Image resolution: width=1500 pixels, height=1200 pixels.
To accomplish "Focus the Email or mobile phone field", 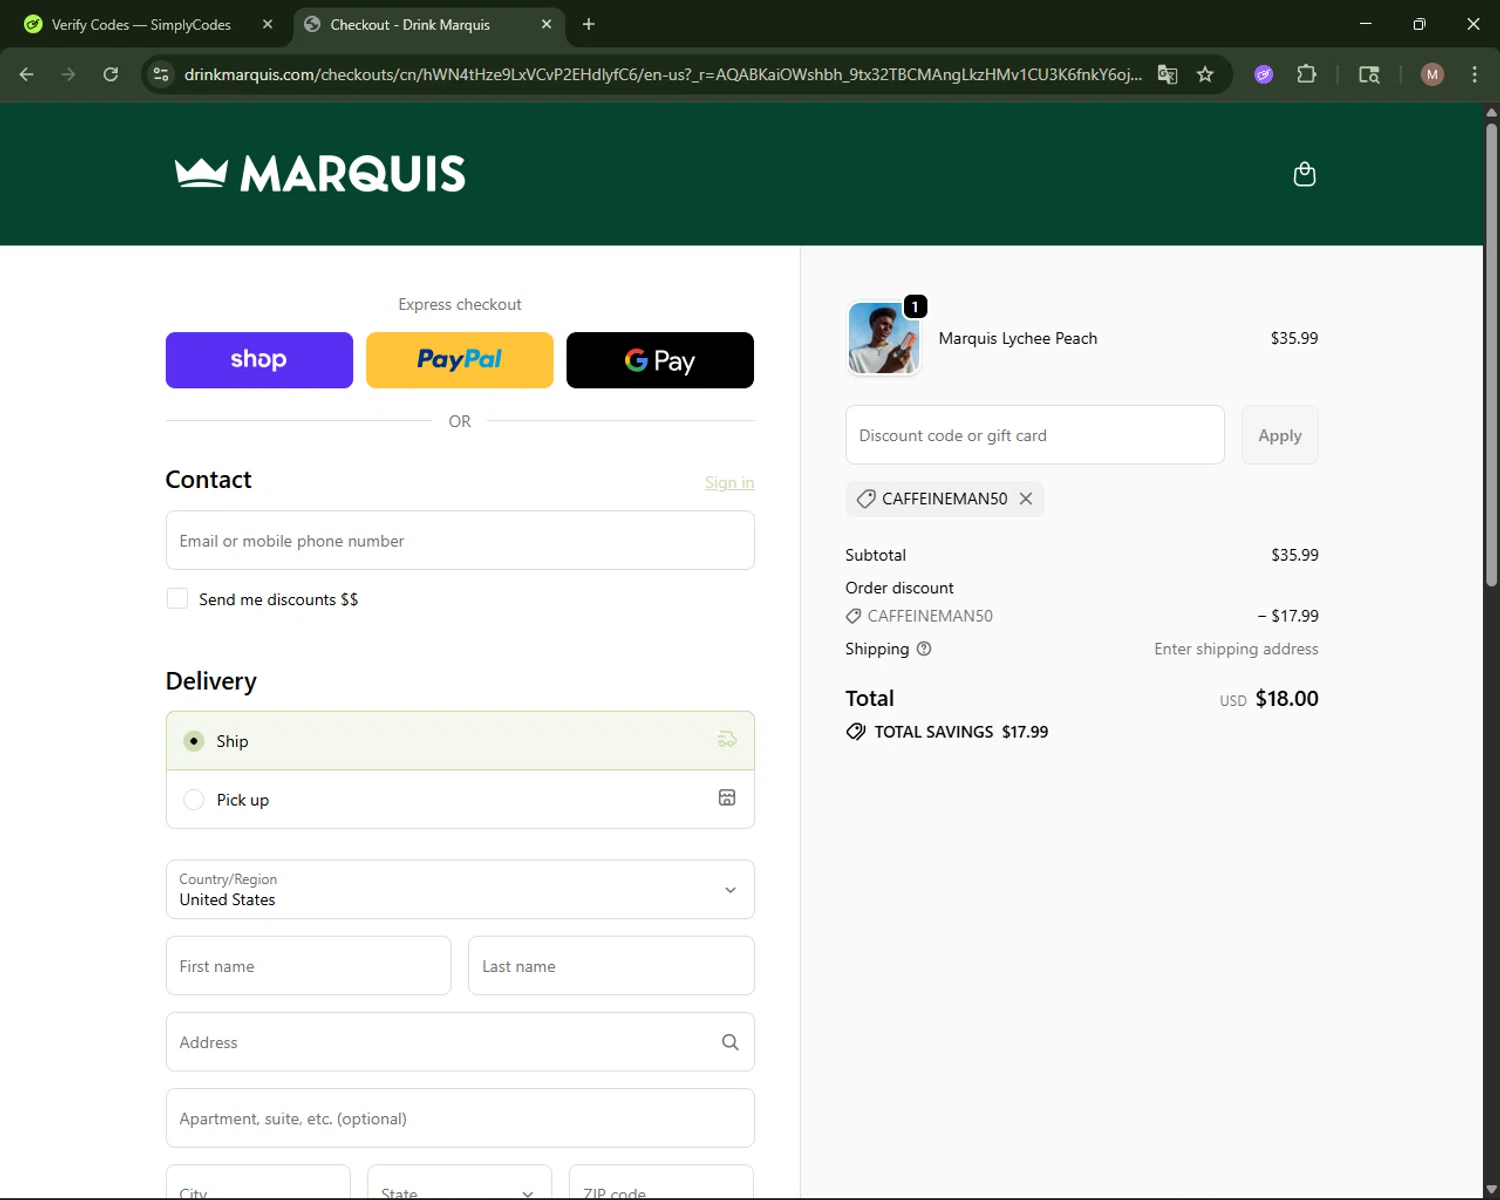I will point(460,540).
